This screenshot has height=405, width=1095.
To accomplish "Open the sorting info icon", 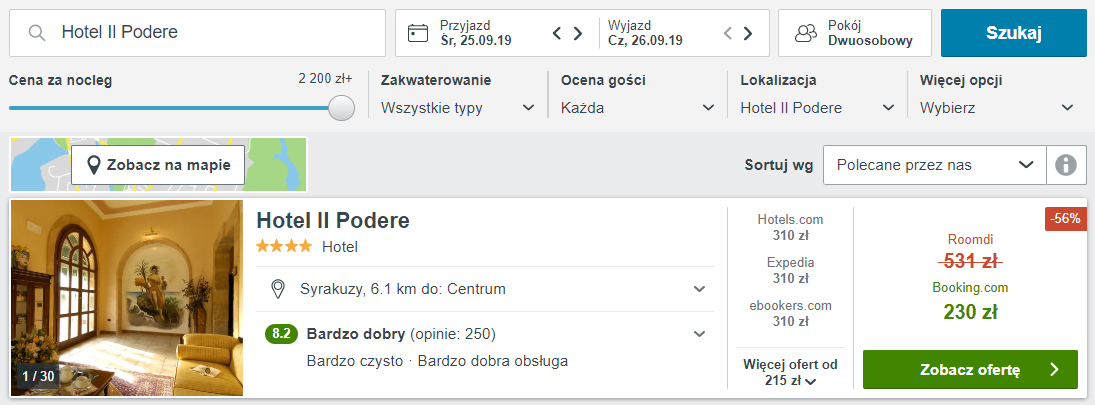I will point(1066,165).
